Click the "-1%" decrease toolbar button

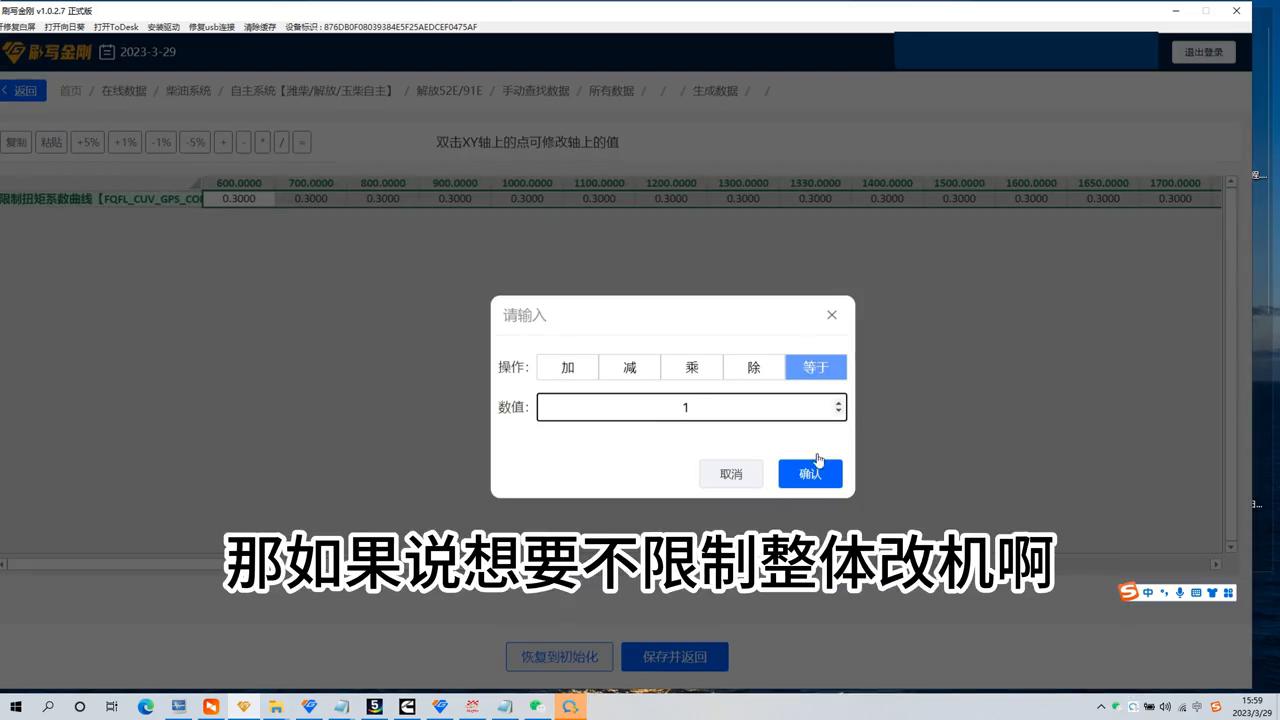click(160, 142)
